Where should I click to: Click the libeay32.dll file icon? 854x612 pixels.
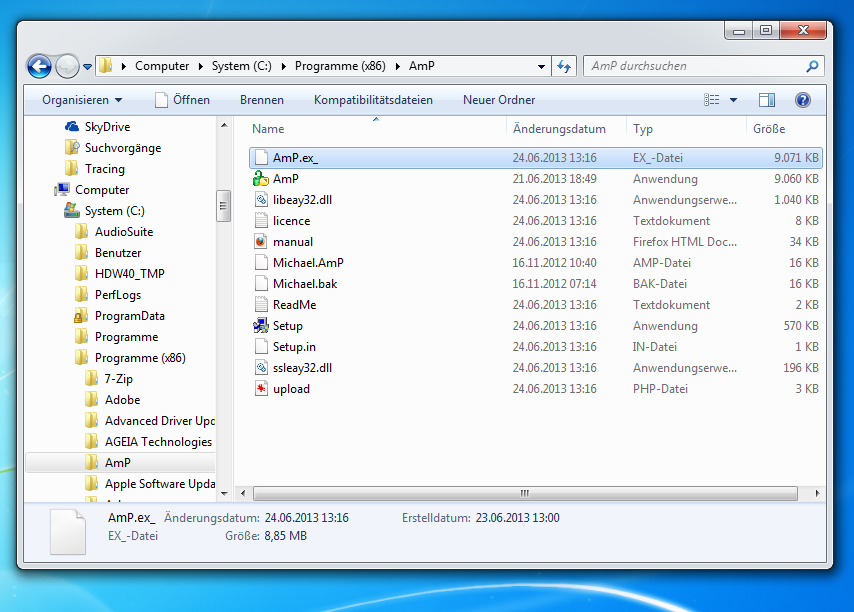(261, 200)
